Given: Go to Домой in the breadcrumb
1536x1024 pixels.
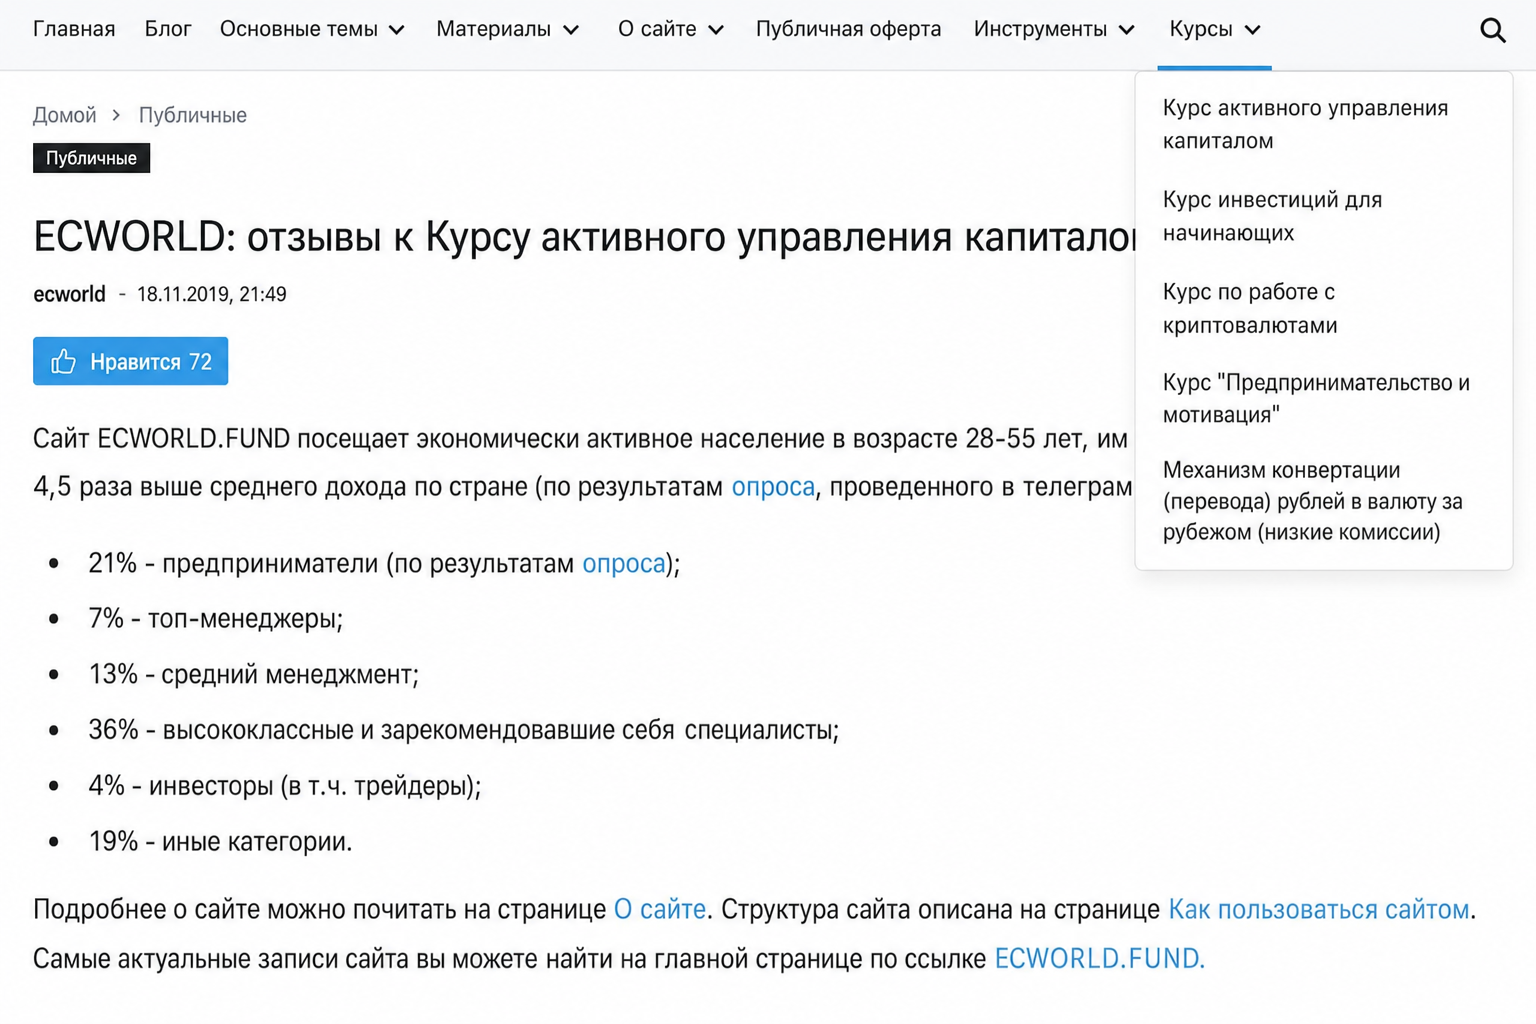Looking at the screenshot, I should coord(65,115).
